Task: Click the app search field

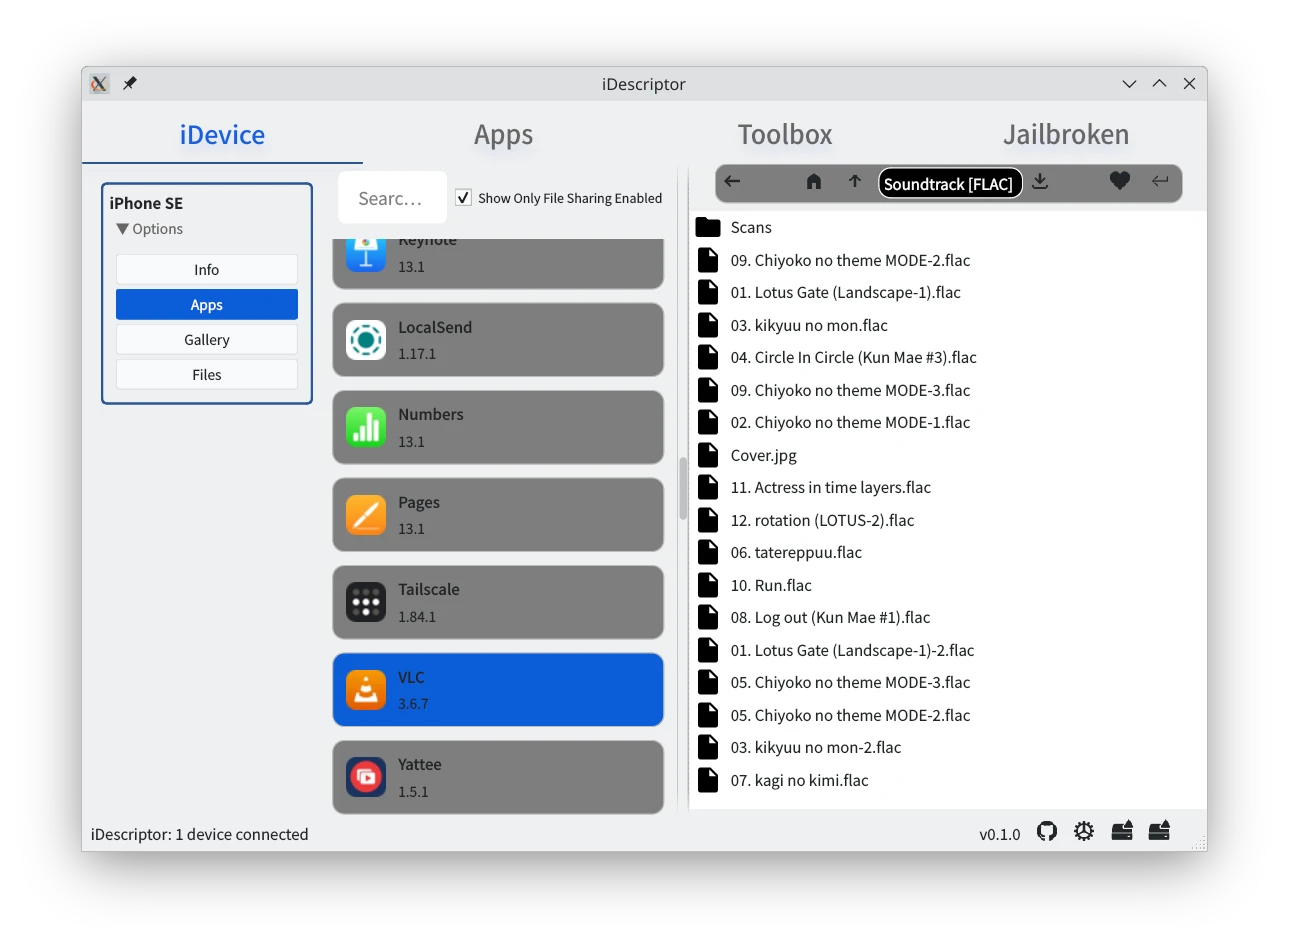Action: click(391, 199)
